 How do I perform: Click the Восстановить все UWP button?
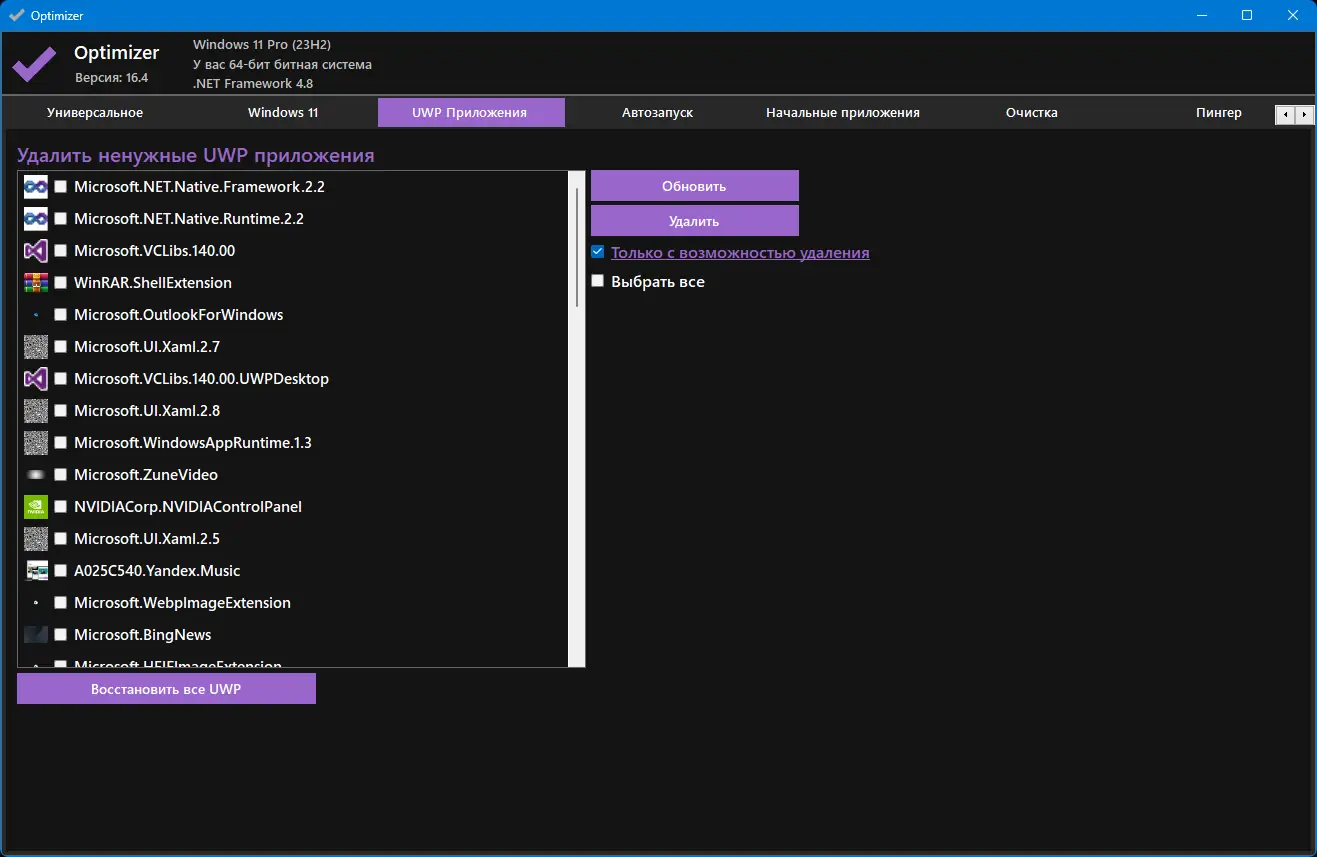(166, 689)
